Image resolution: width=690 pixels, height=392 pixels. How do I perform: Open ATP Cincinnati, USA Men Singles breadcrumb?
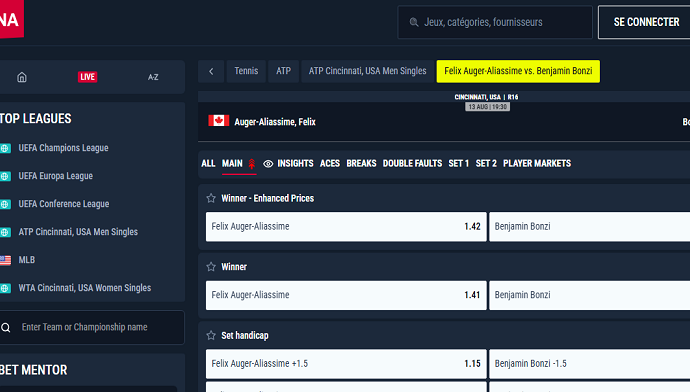(x=367, y=71)
